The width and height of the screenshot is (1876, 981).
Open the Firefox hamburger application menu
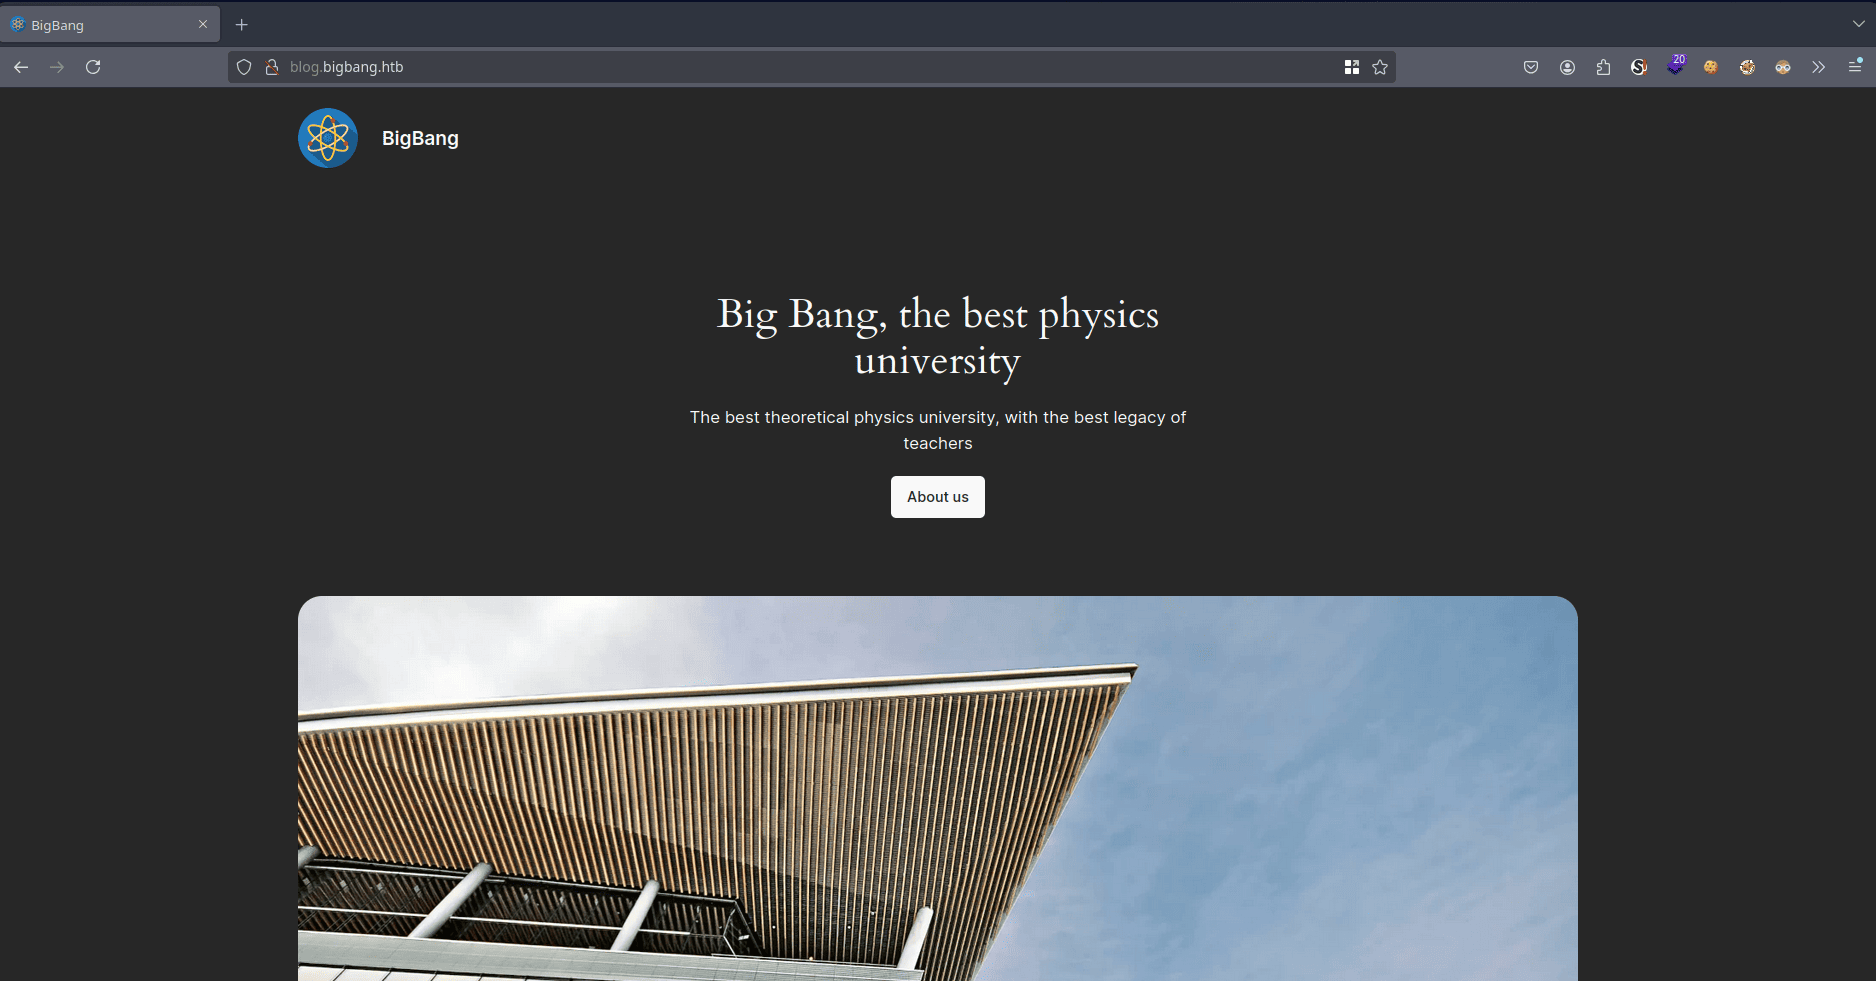(x=1854, y=67)
